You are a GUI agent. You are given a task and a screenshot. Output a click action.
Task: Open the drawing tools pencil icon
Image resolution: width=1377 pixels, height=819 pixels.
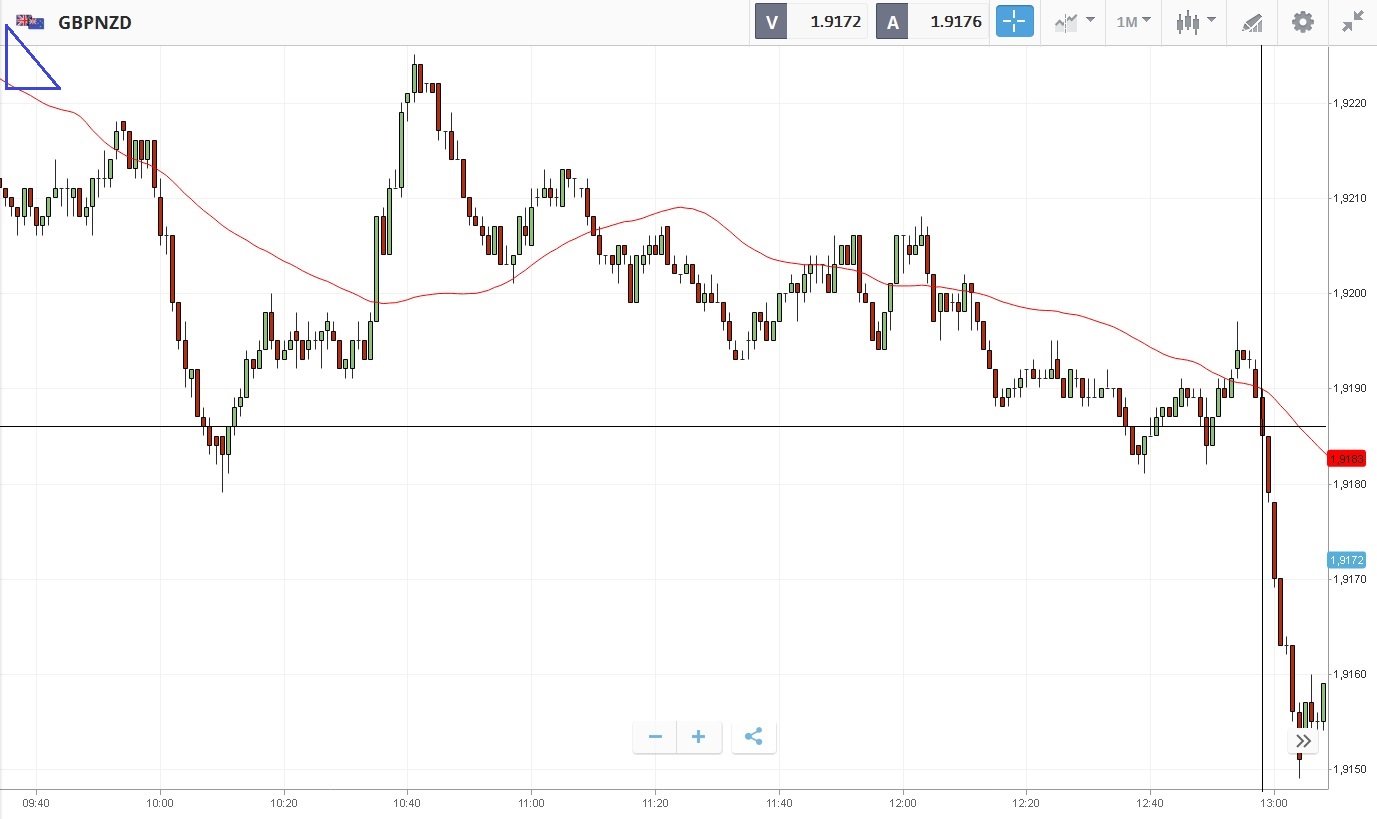pos(1251,22)
